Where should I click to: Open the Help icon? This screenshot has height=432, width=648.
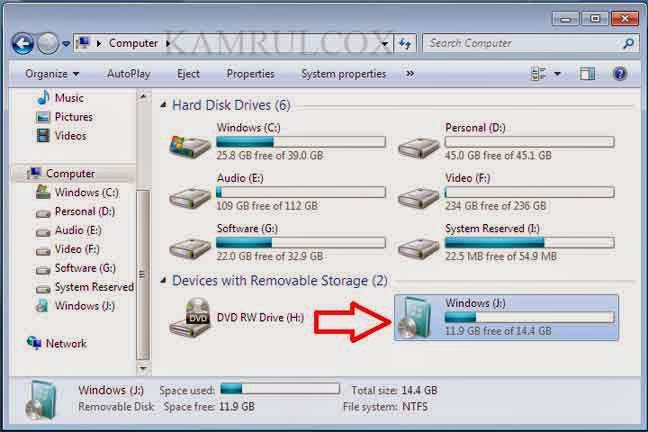619,74
